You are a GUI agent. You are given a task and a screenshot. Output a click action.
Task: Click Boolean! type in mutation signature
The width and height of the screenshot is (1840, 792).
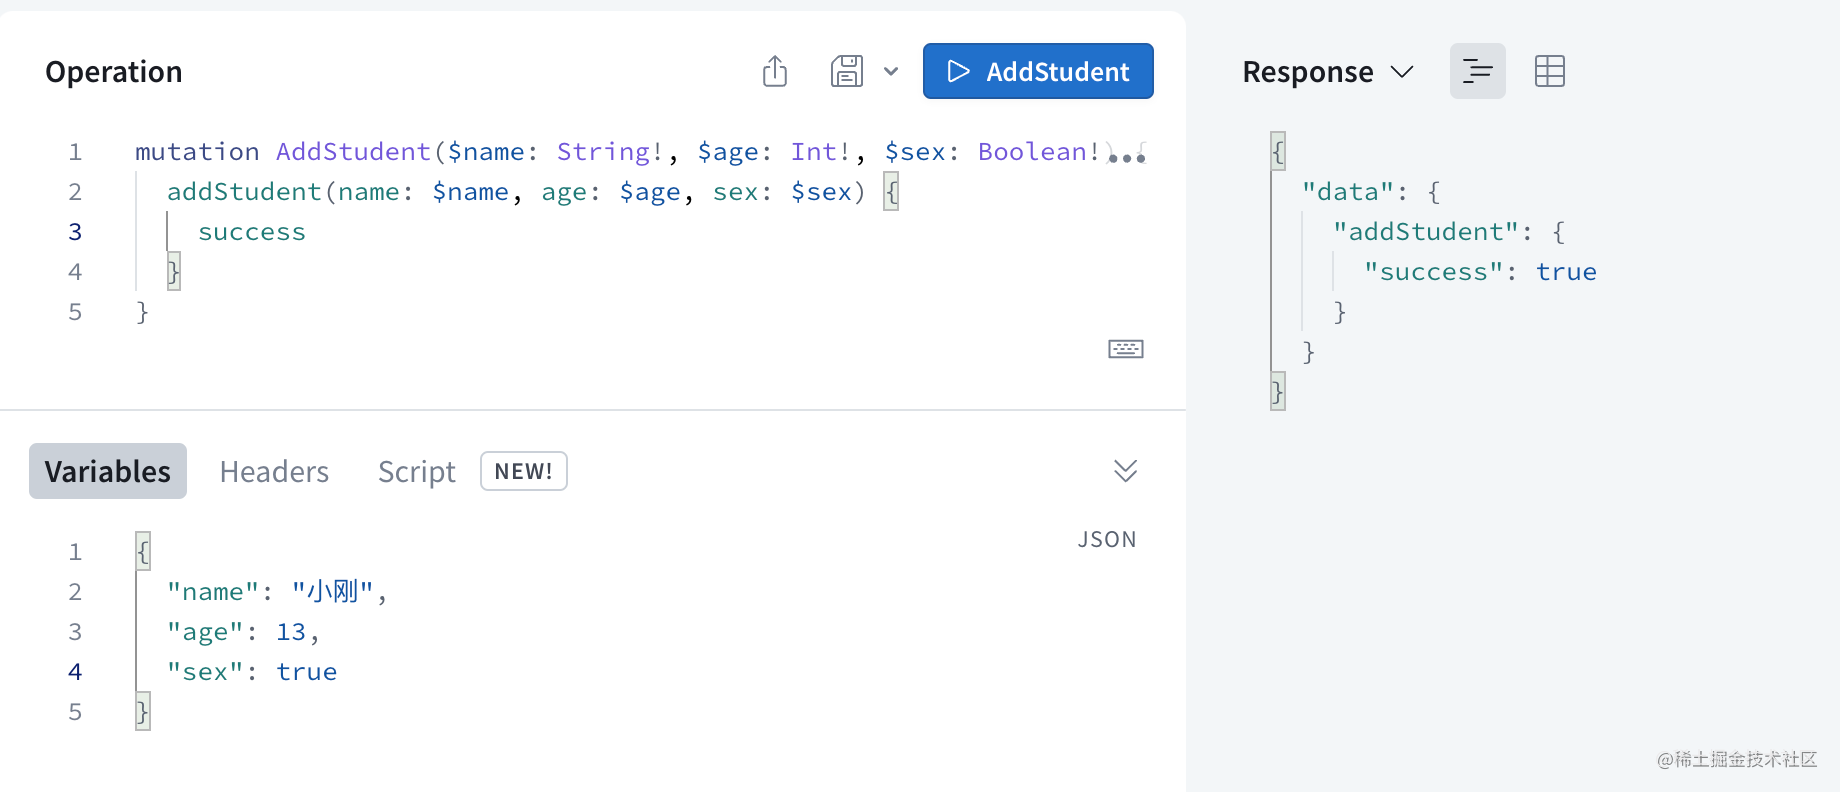tap(1039, 152)
